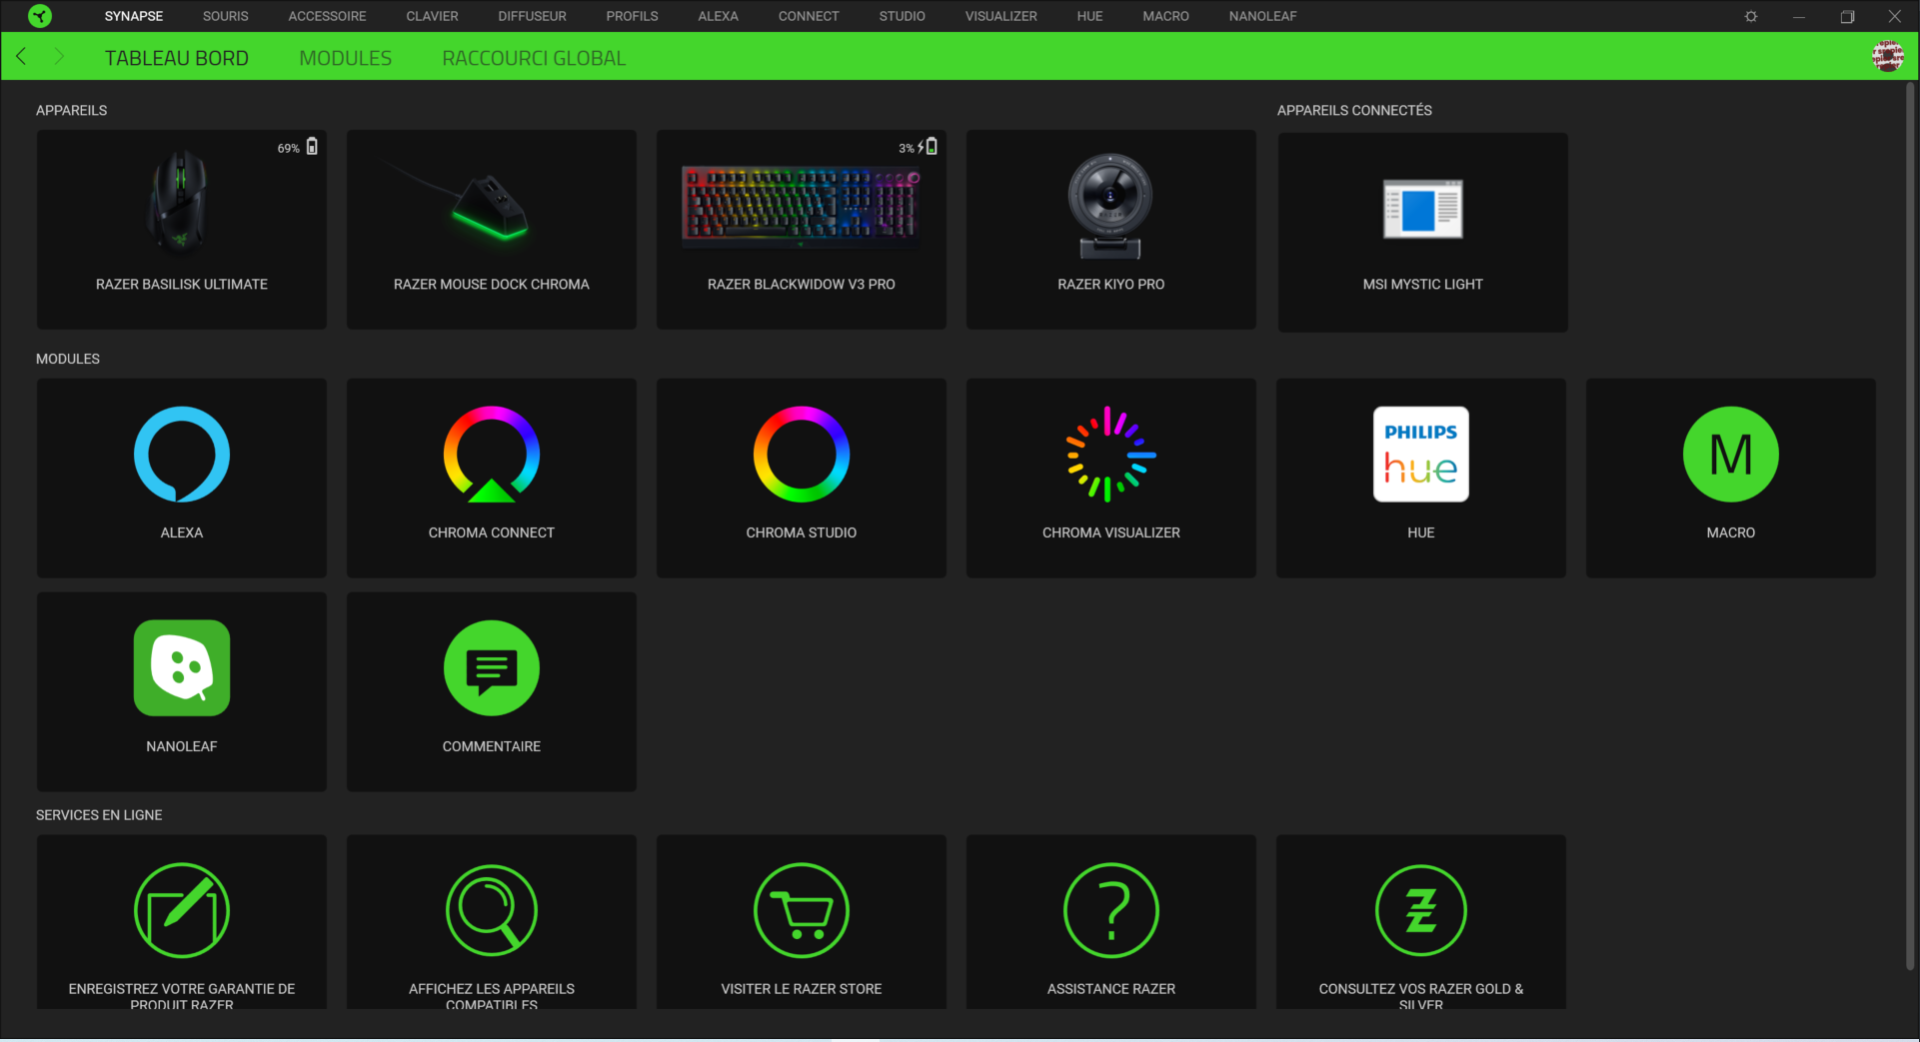Click the 3% charging battery indicator on BlackWidow
This screenshot has height=1042, width=1920.
click(x=917, y=147)
